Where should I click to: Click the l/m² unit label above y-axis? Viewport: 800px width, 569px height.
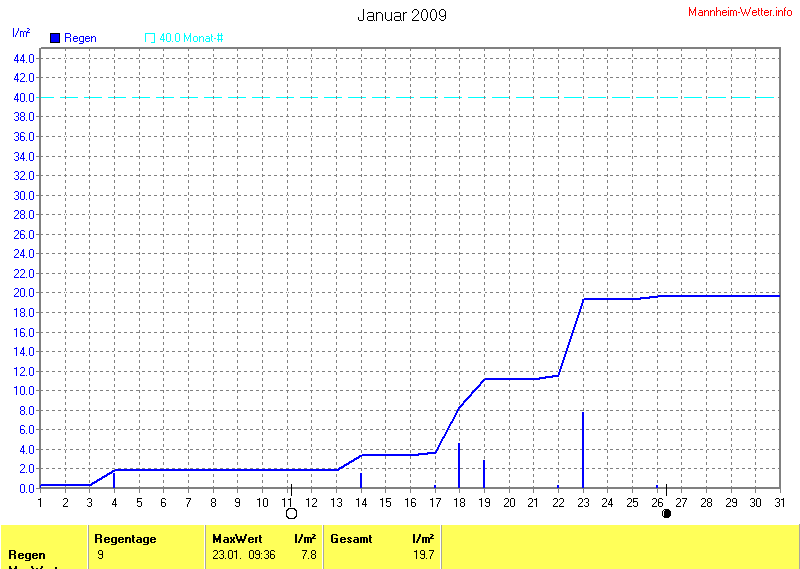[x=21, y=33]
